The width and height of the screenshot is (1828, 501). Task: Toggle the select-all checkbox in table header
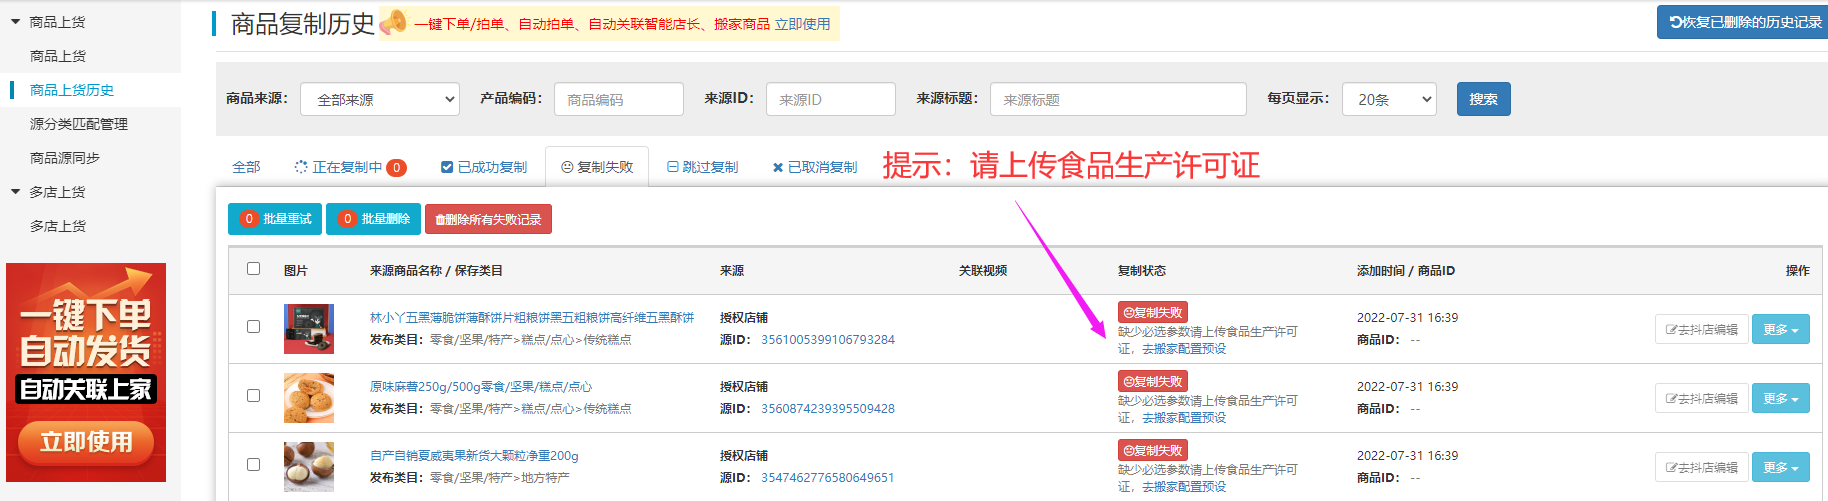click(x=253, y=269)
